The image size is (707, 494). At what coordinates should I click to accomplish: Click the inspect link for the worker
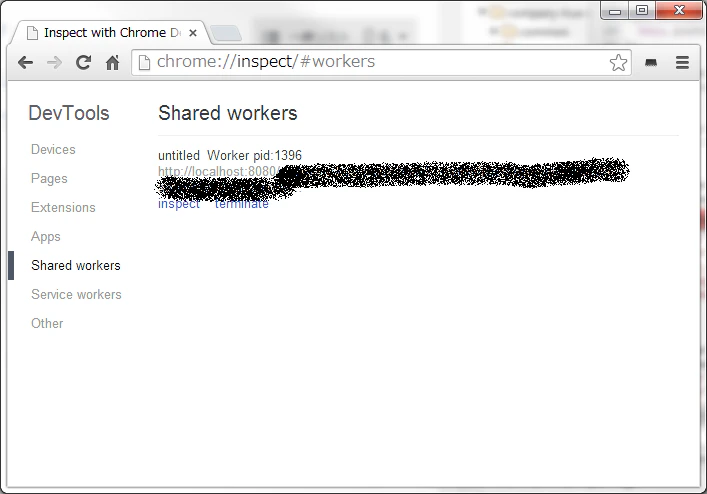(179, 204)
